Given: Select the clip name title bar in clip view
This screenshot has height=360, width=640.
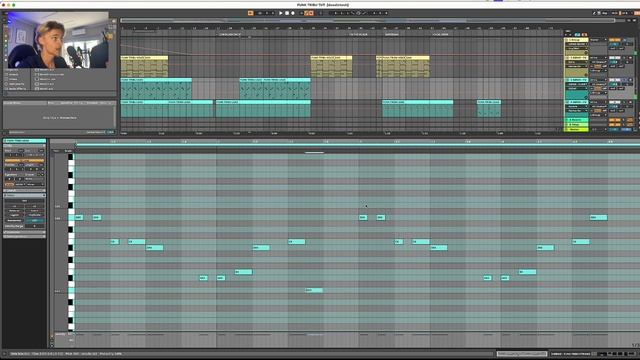Looking at the screenshot, I should click(24, 141).
